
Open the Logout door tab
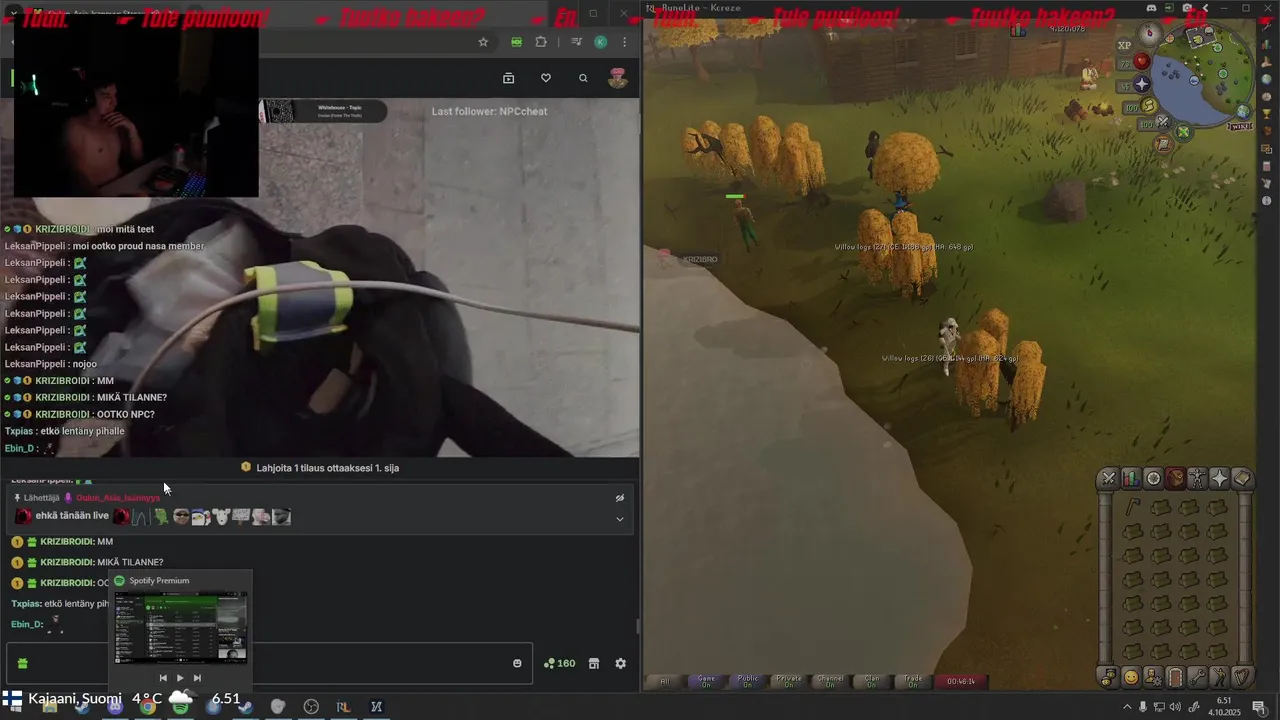pos(1175,677)
